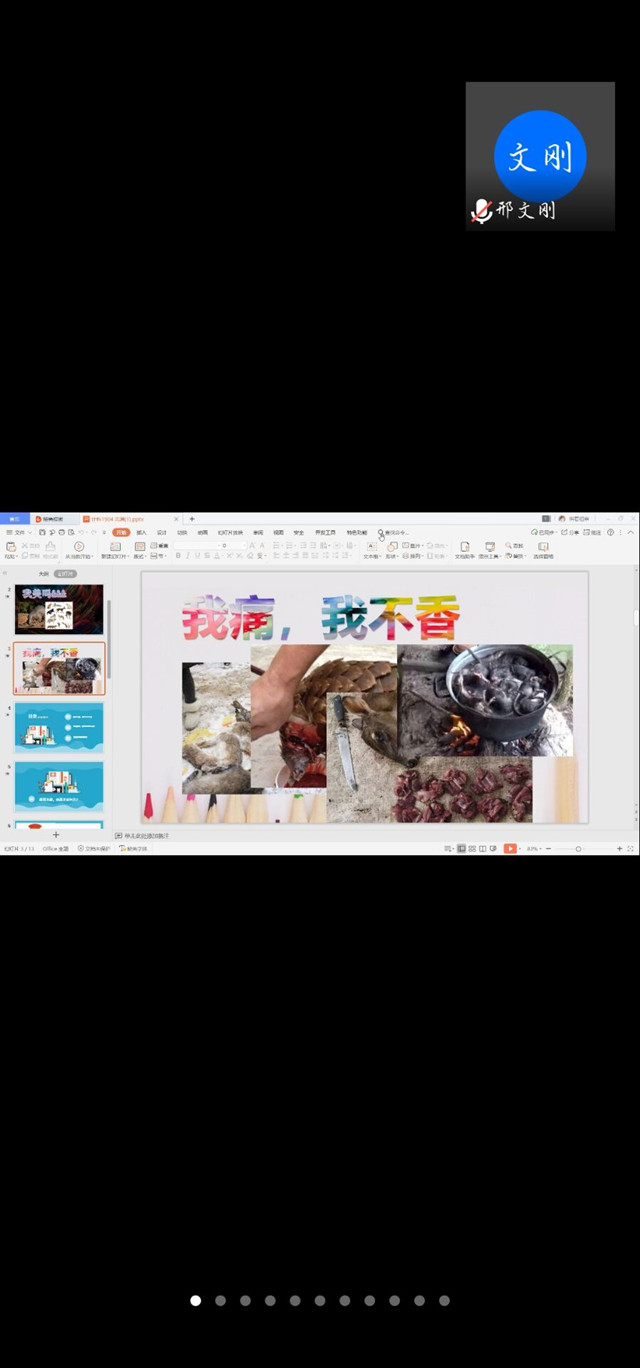Click the 查找 (Find) button

[515, 546]
